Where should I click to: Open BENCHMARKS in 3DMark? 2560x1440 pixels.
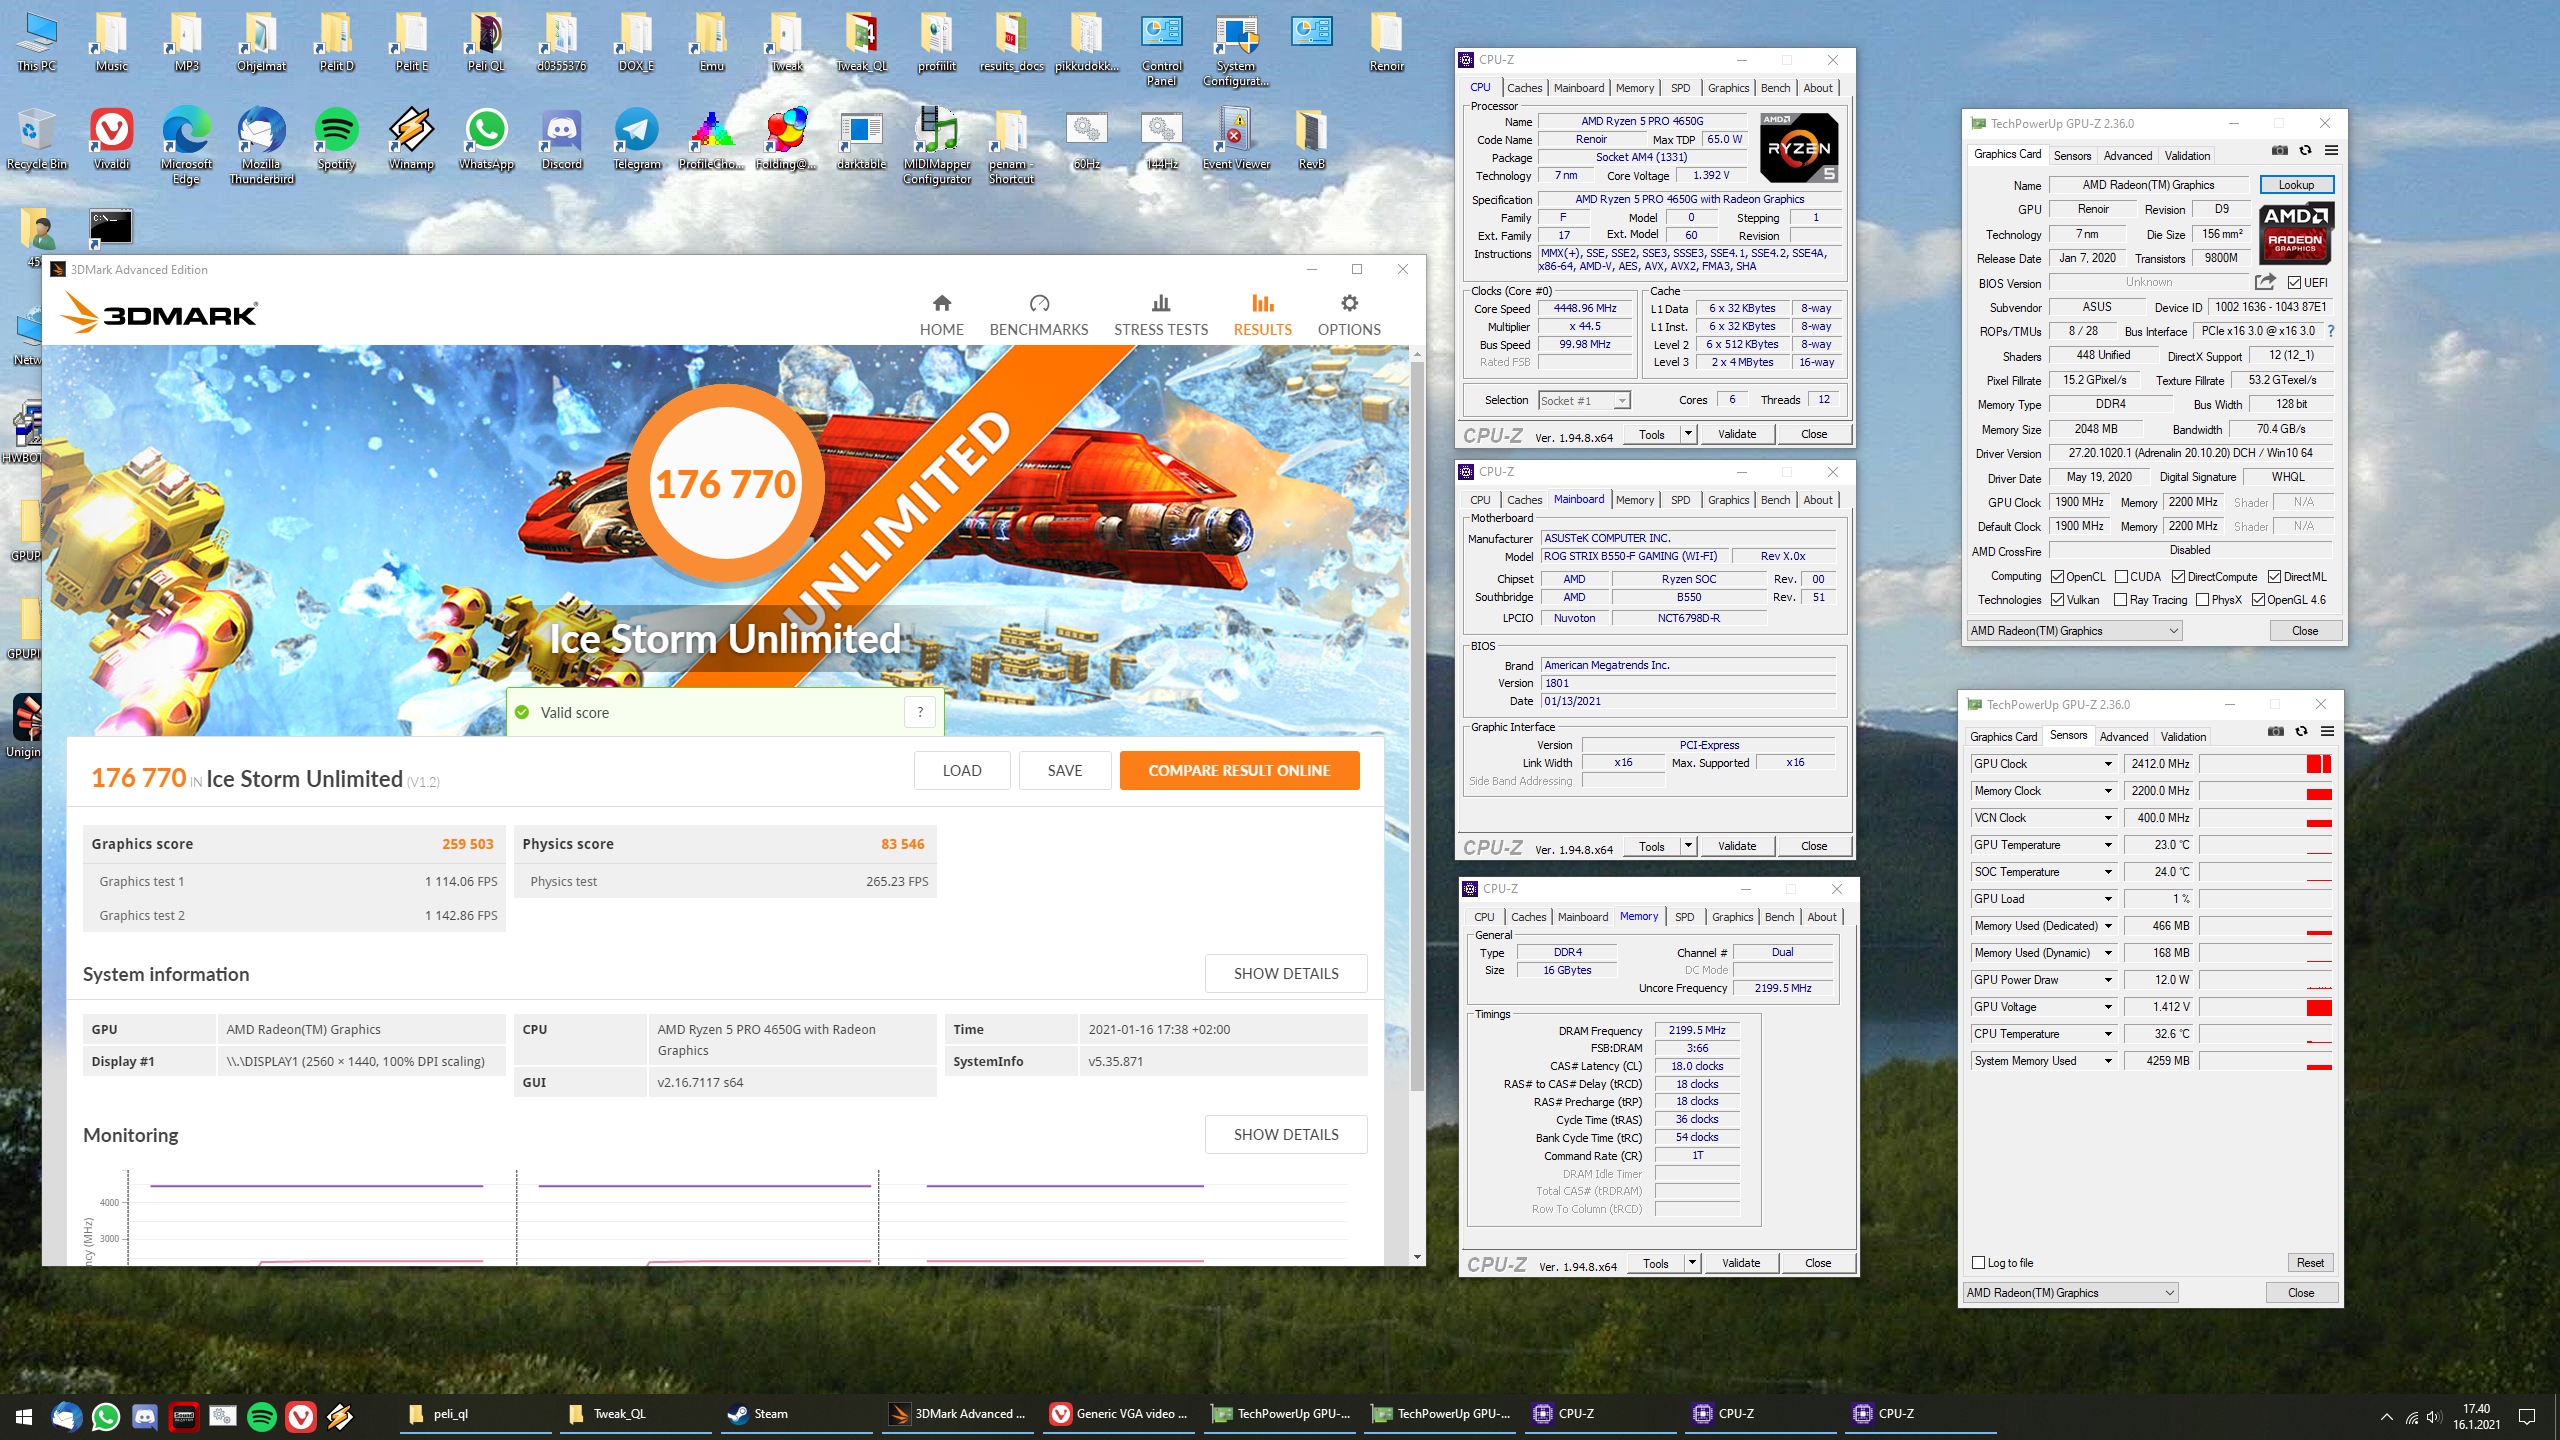[x=1038, y=315]
